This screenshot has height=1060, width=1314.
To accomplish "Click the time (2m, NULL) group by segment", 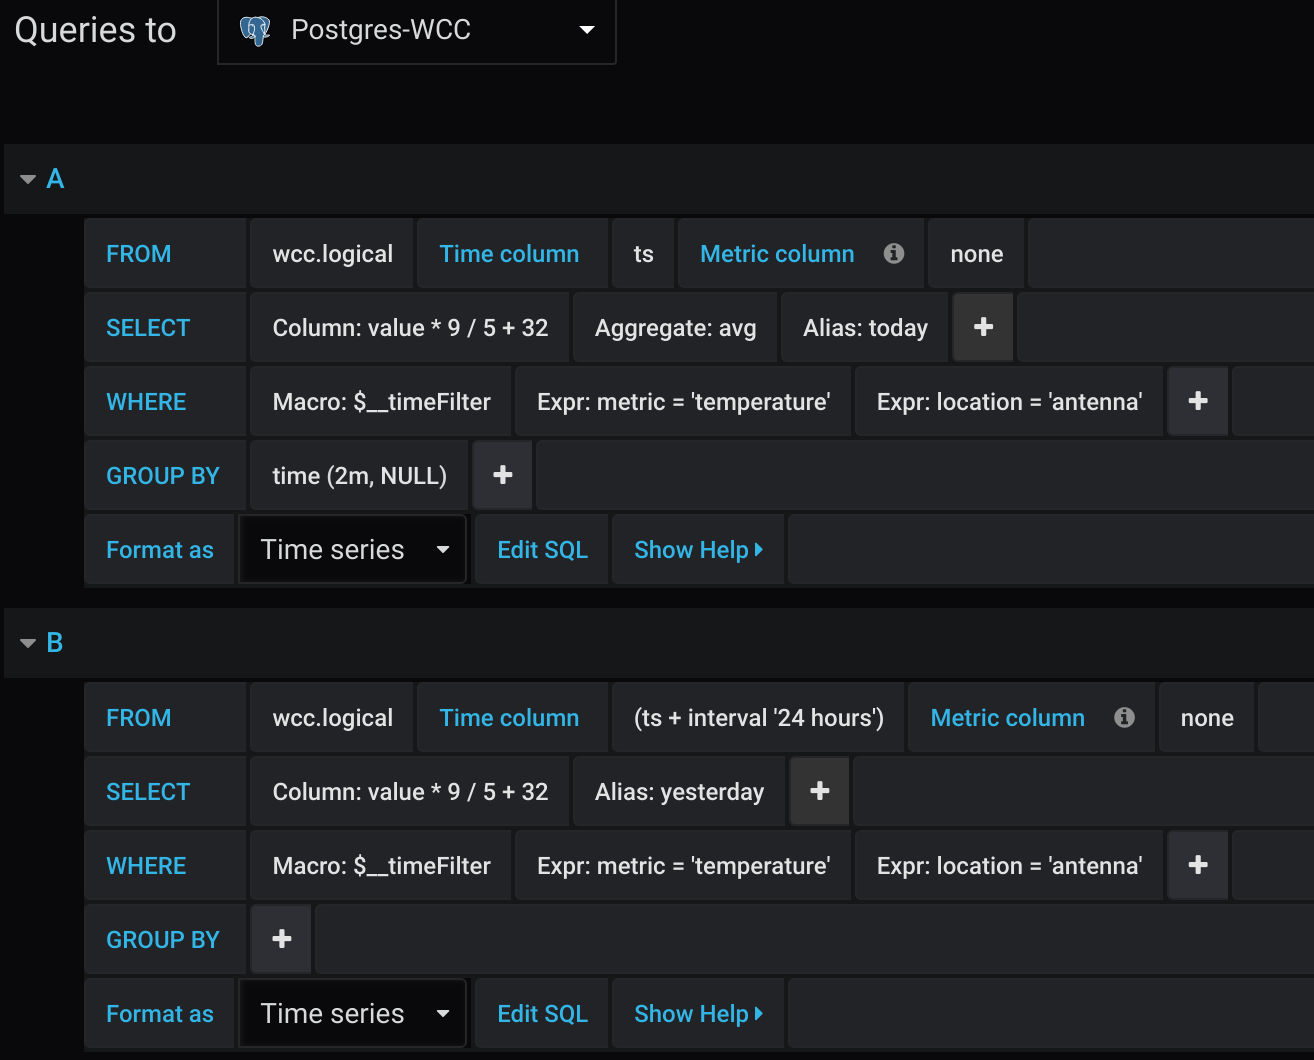I will (359, 475).
